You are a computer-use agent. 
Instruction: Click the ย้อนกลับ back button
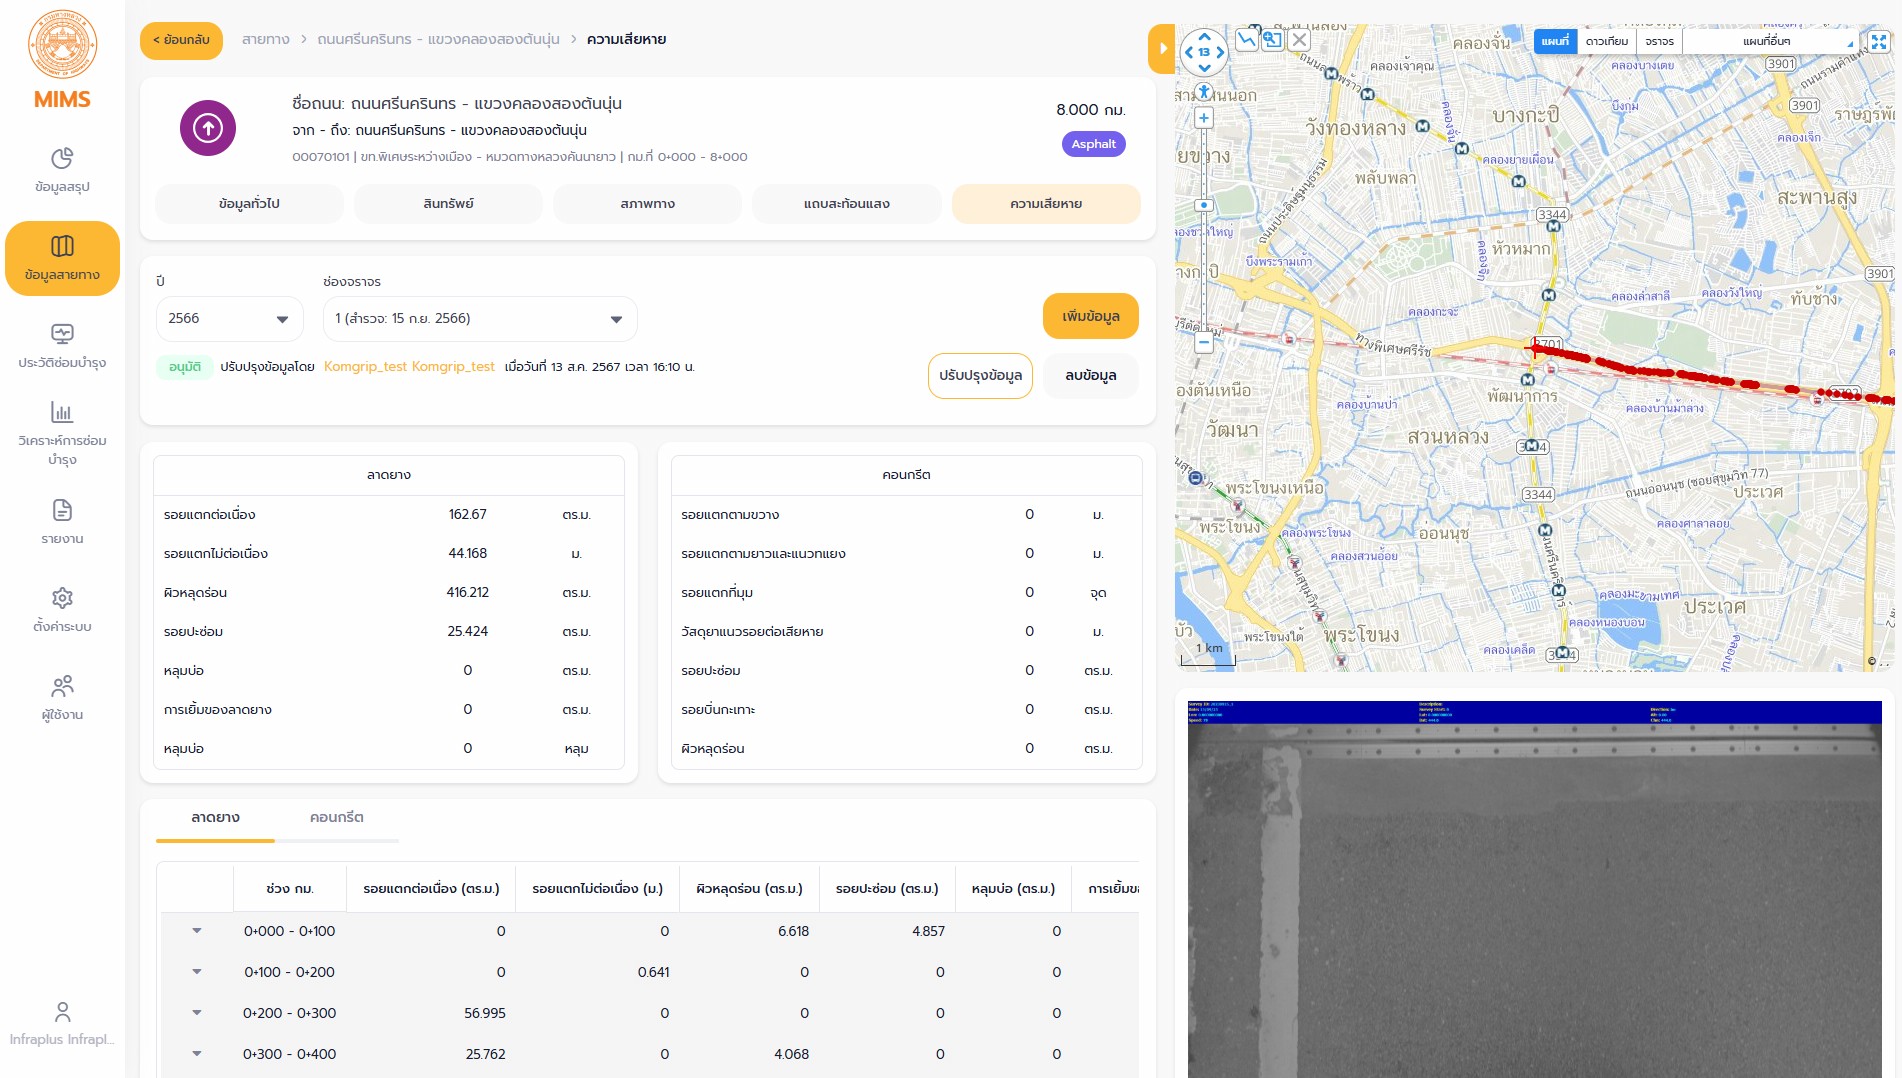181,40
